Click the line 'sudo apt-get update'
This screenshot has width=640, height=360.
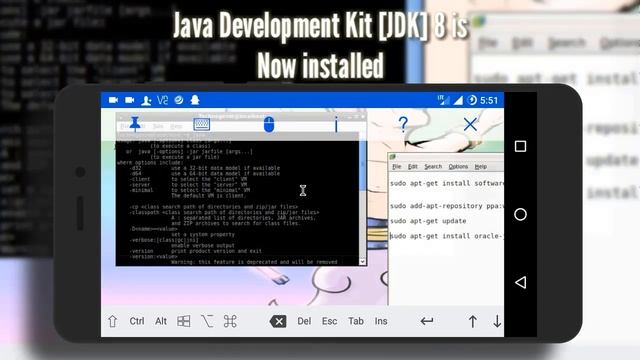pos(428,221)
